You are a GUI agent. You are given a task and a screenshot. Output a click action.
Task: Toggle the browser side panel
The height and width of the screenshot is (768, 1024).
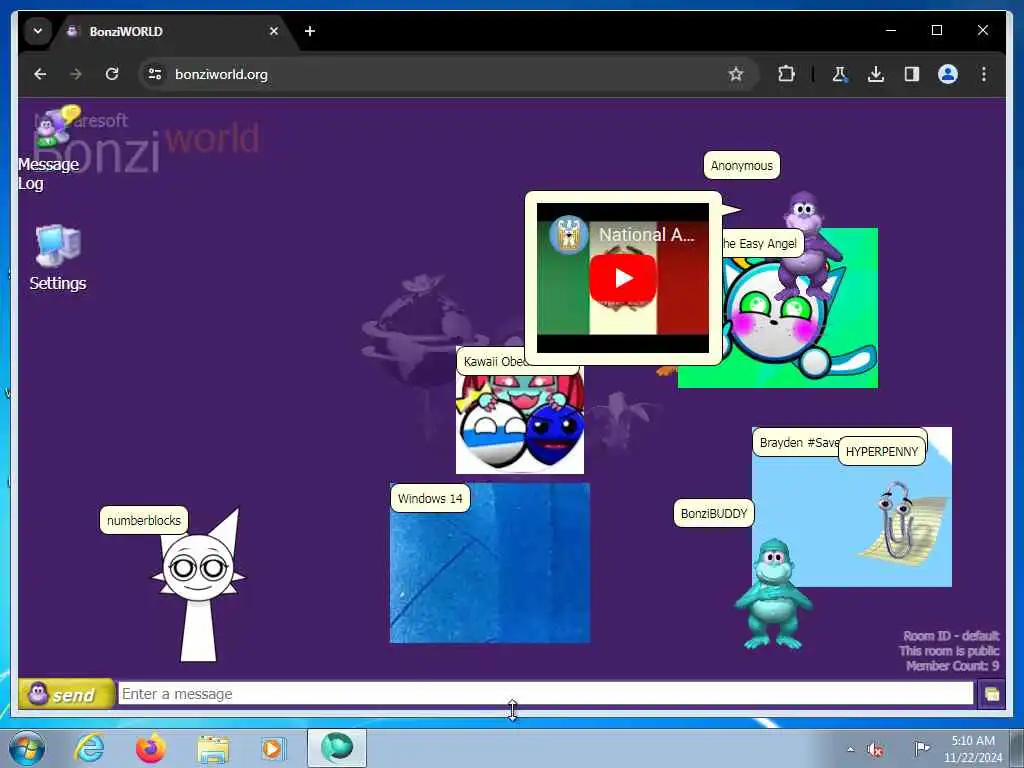click(x=912, y=74)
